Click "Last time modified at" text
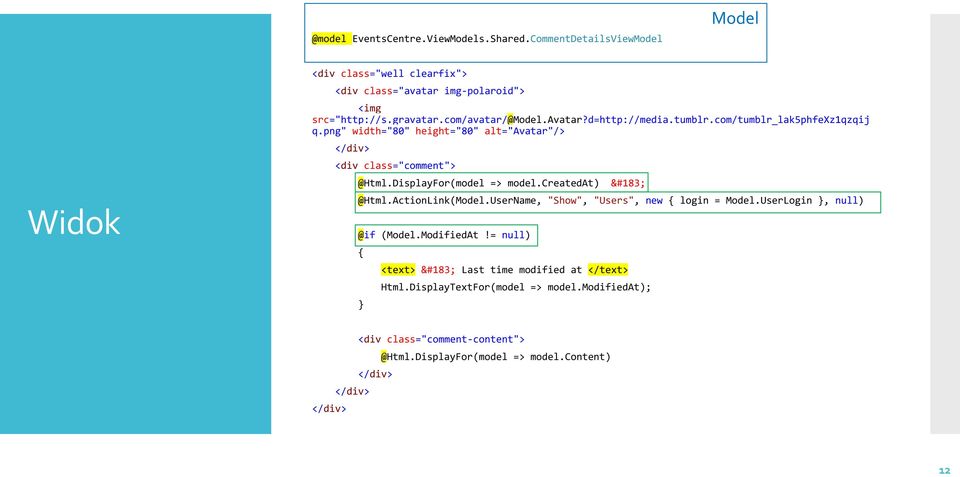Viewport: 960px width, 477px height. [522, 270]
